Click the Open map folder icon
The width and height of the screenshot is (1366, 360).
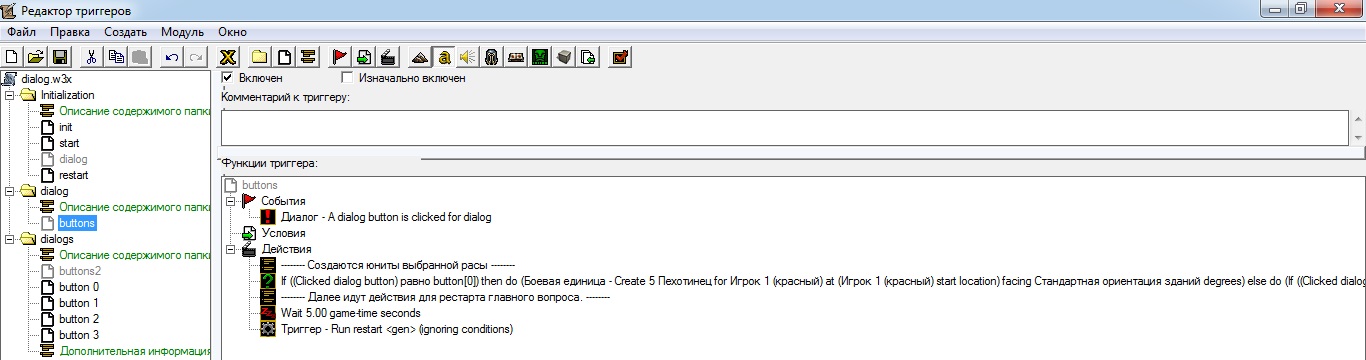point(36,57)
